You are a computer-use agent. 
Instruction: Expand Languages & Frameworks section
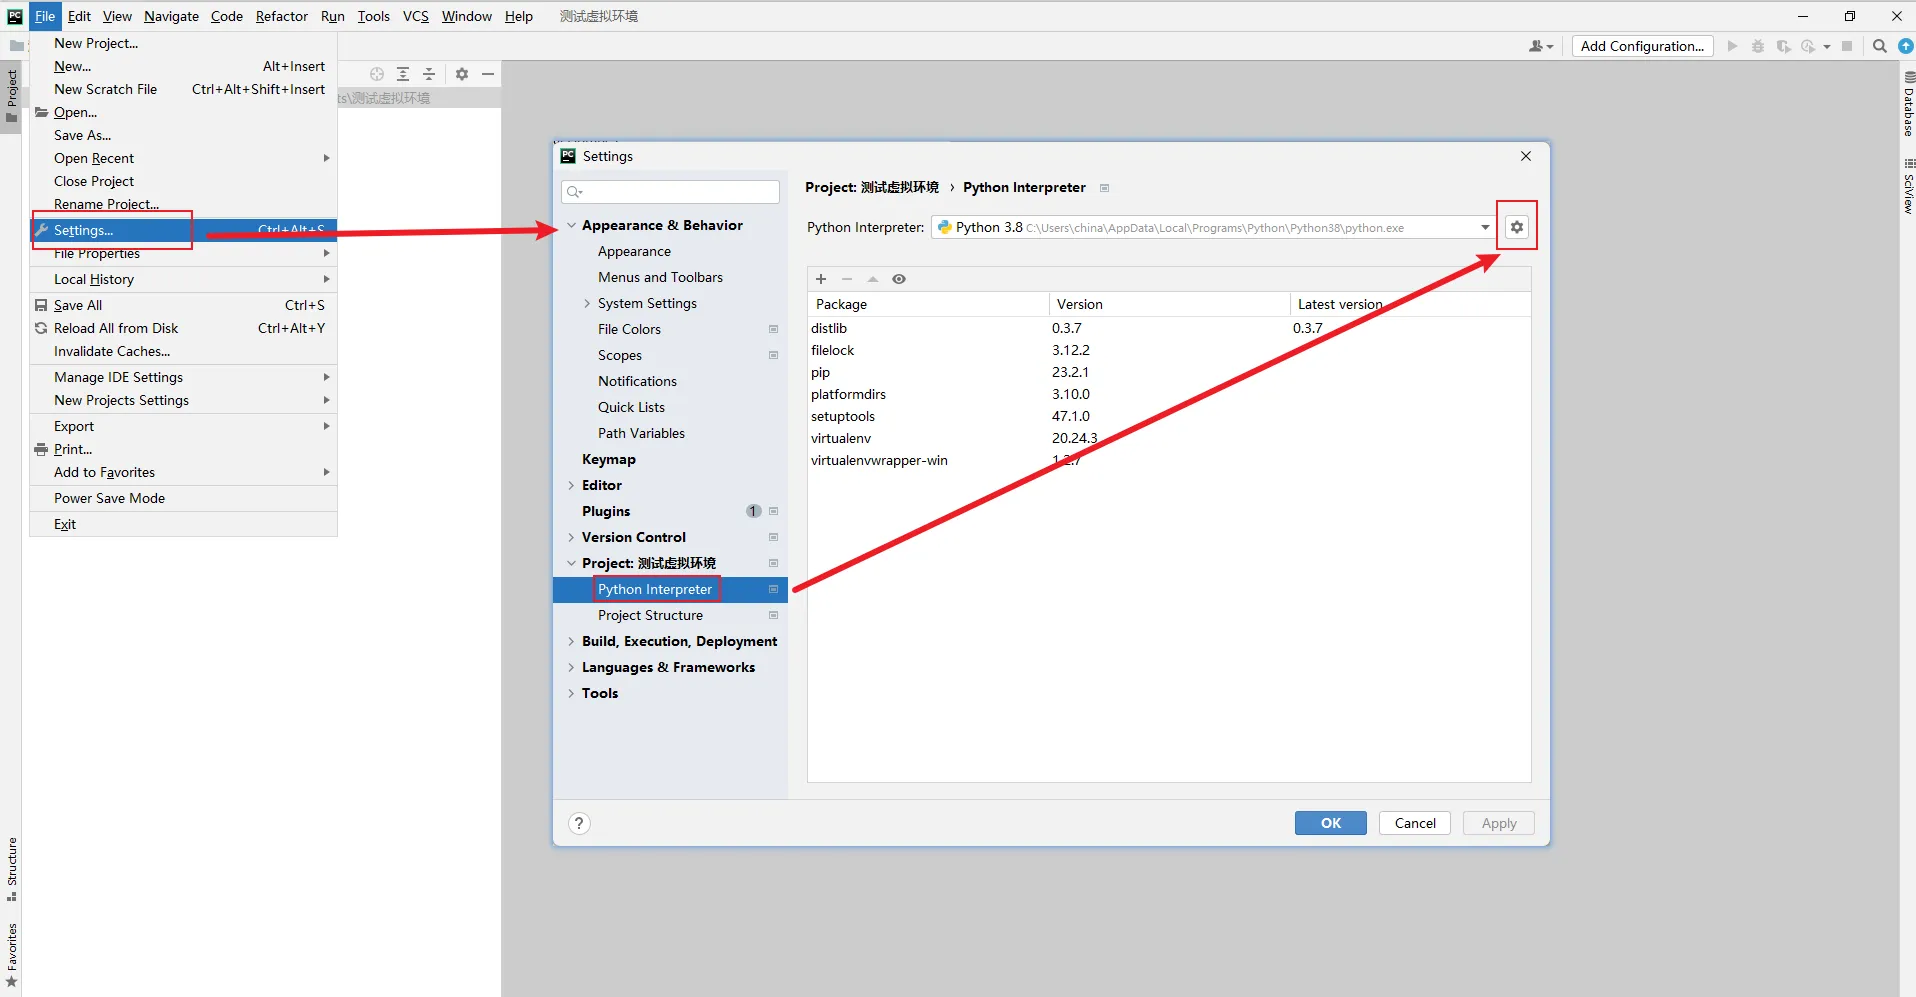[571, 667]
